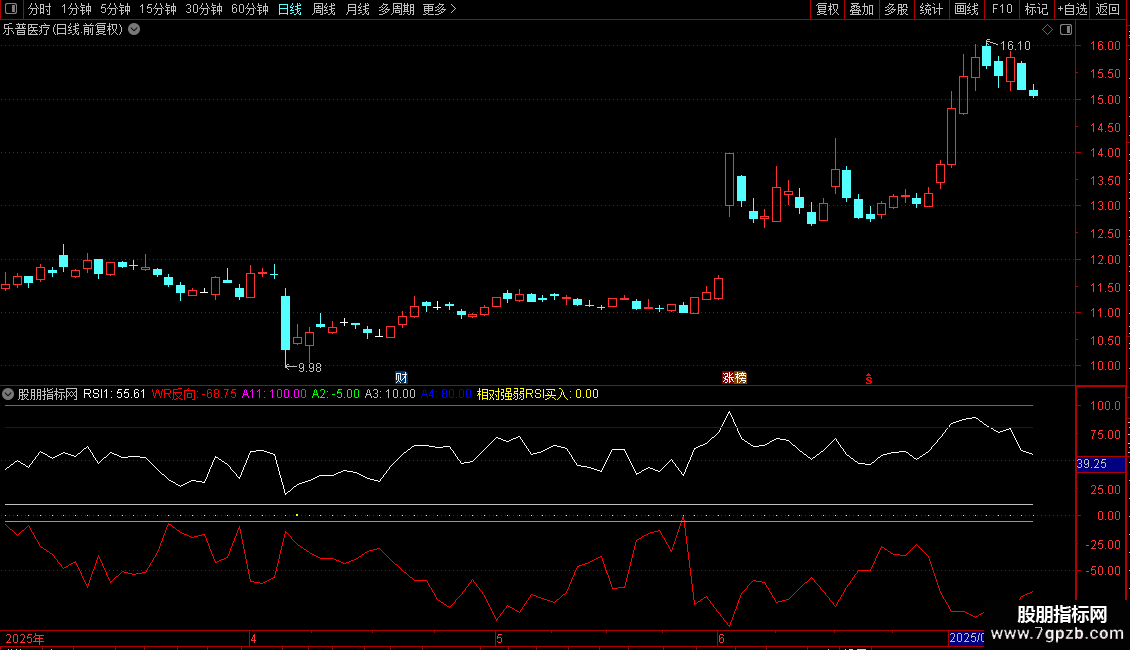The height and width of the screenshot is (650, 1130).
Task: Click the diamond icon above the chart
Action: [1048, 30]
